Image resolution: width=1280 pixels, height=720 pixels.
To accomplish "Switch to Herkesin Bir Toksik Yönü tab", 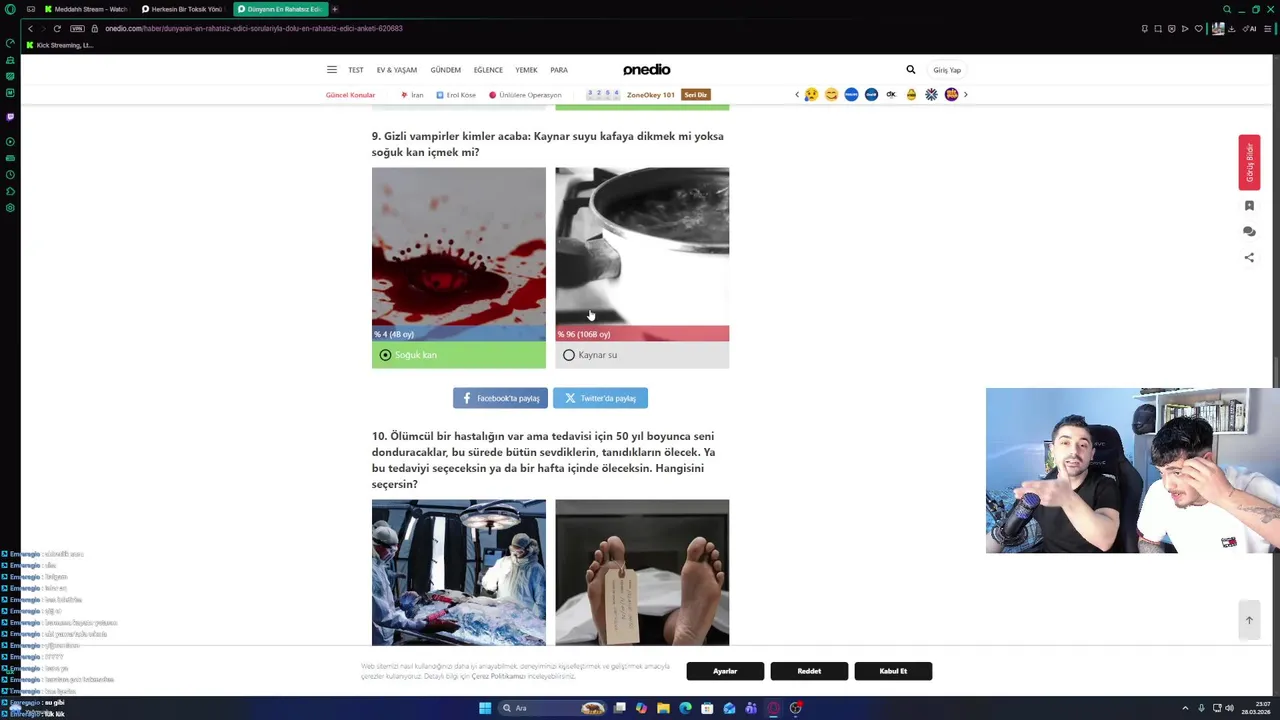I will tap(182, 9).
